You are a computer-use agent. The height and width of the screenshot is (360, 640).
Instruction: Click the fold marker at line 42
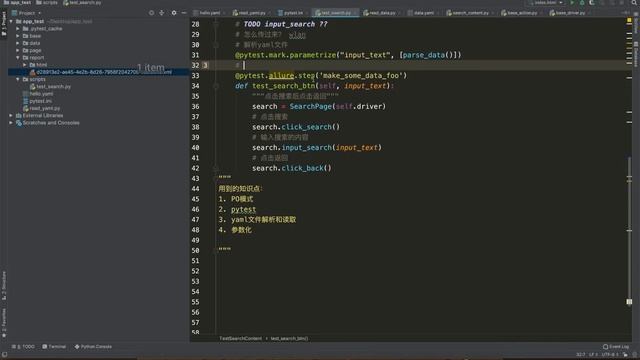216,168
